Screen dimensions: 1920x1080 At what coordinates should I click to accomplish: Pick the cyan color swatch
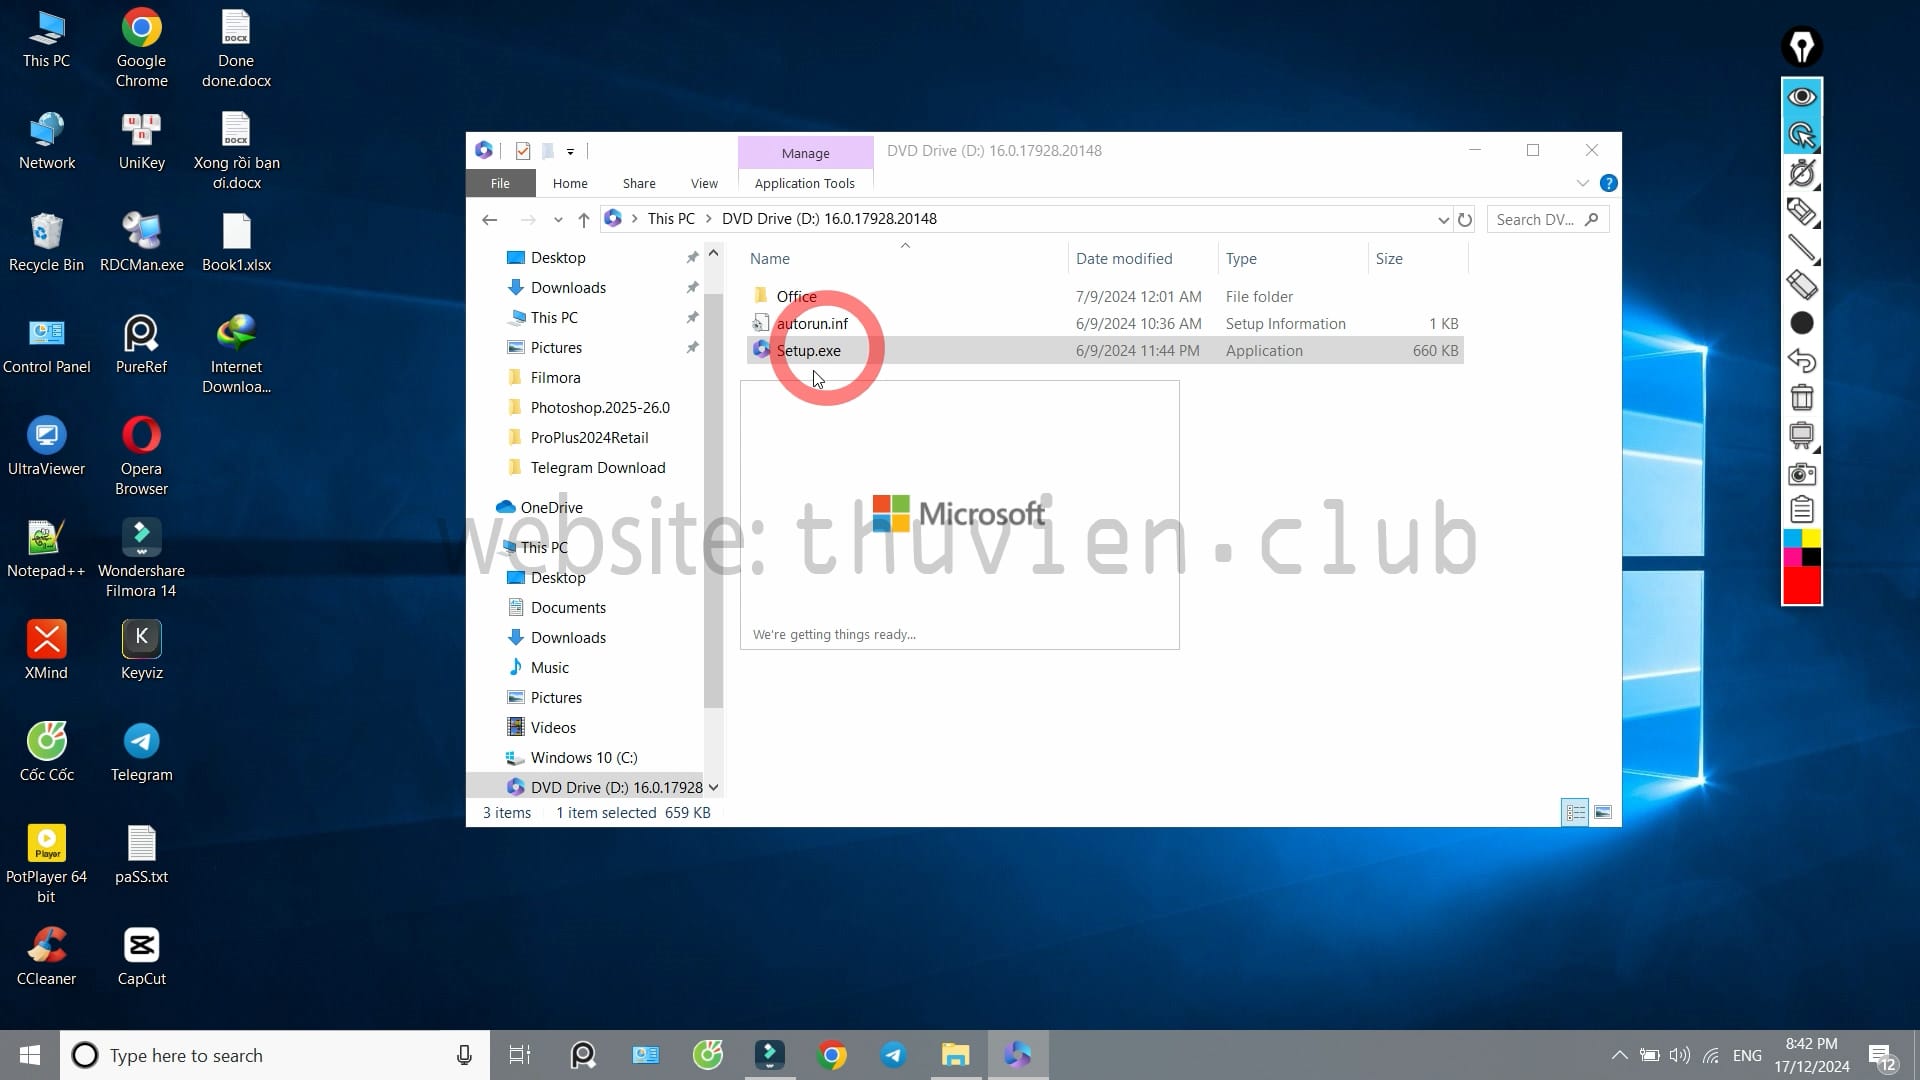1792,539
